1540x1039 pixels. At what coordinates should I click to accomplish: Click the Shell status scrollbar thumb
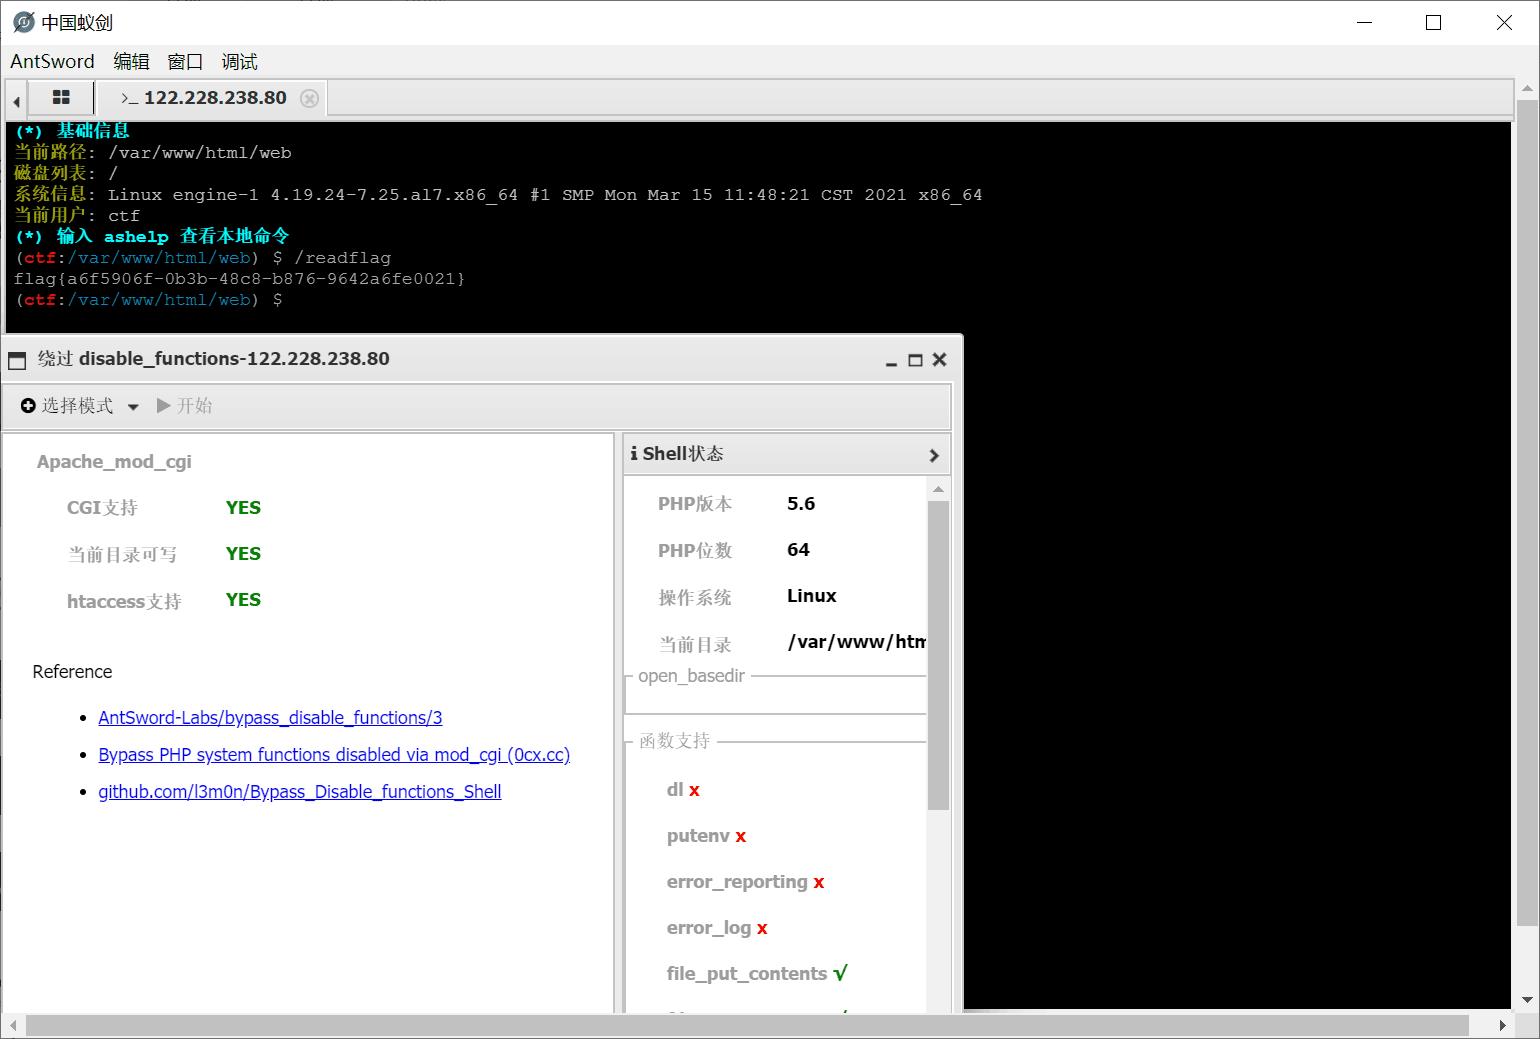point(938,655)
